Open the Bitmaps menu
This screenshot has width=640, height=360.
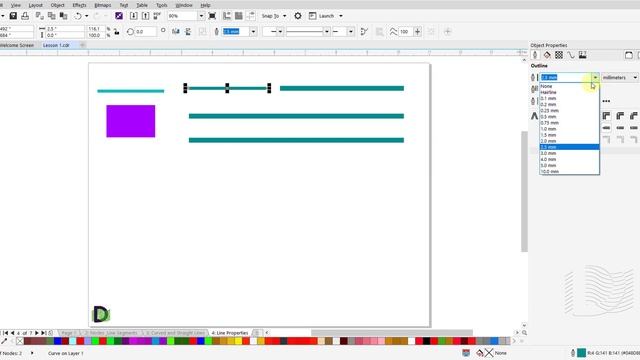coord(102,5)
